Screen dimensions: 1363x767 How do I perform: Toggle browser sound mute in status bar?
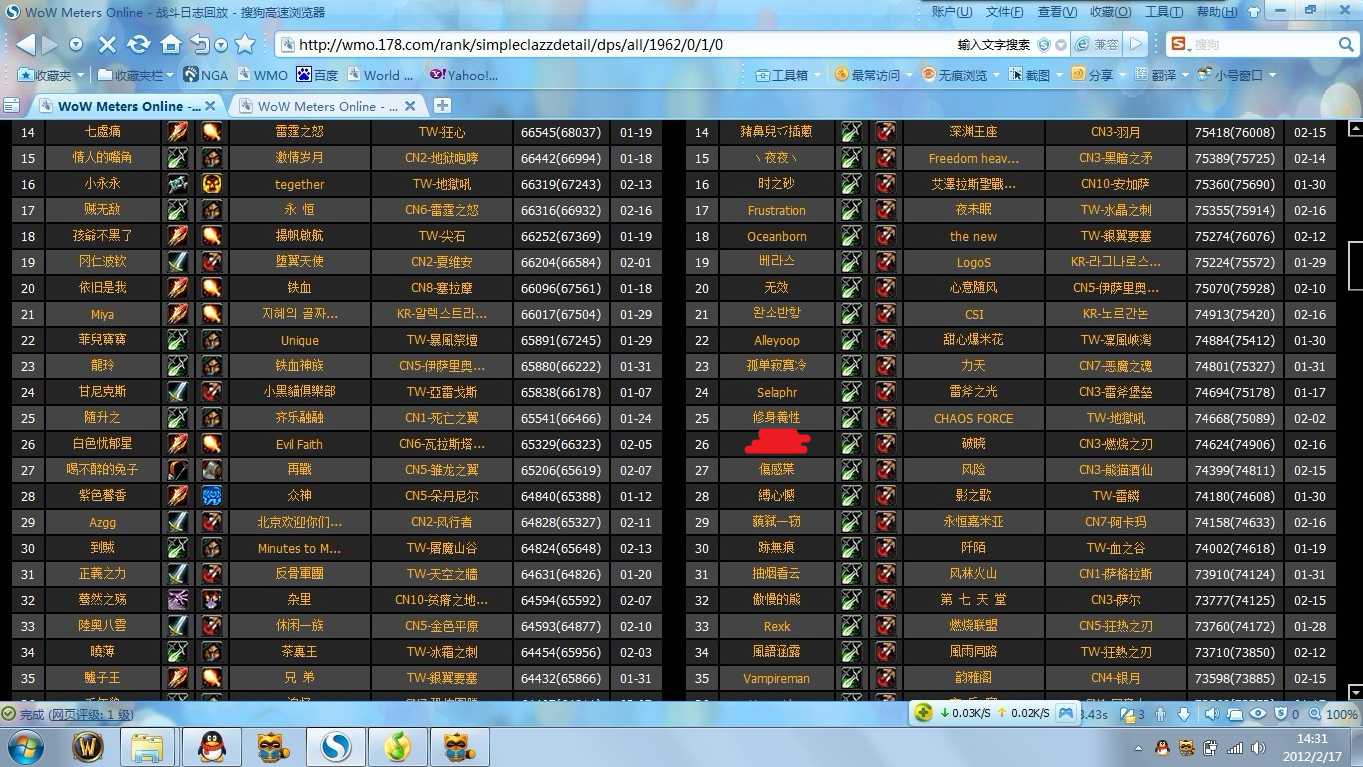1212,714
